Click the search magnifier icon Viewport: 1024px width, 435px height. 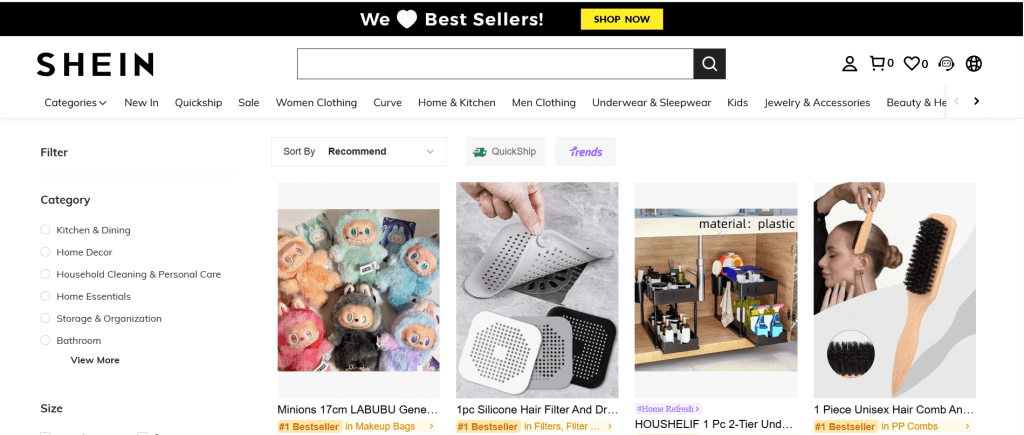point(709,64)
